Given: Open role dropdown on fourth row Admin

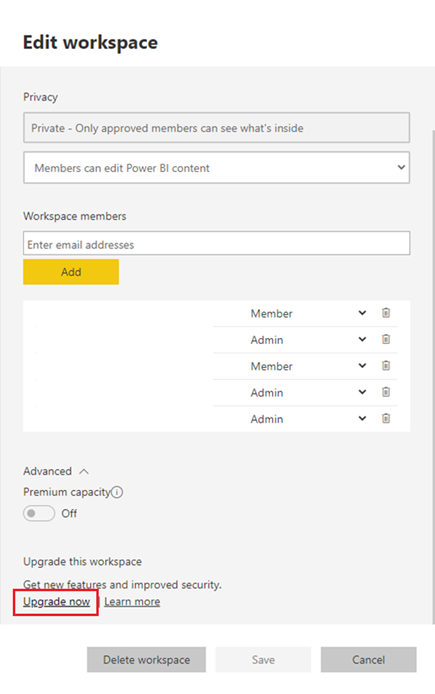Looking at the screenshot, I should (362, 392).
